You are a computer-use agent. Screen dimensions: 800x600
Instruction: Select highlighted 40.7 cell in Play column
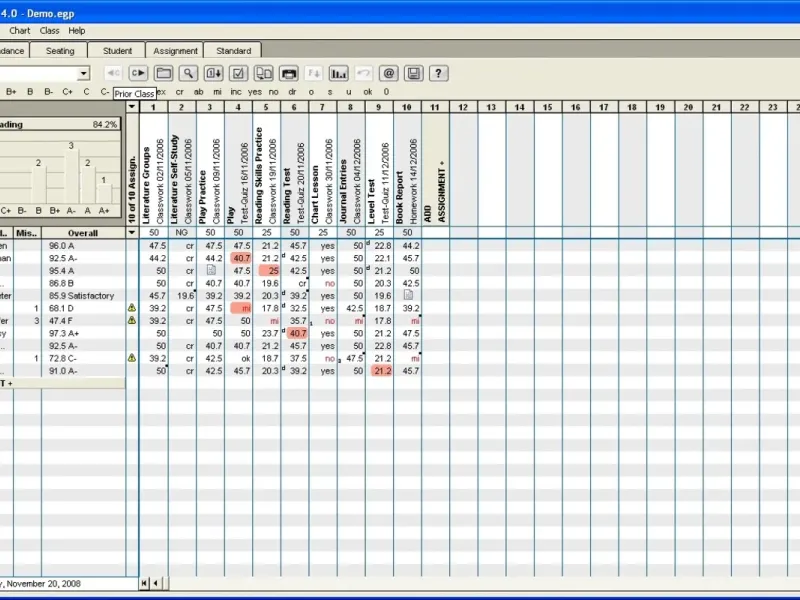pyautogui.click(x=241, y=258)
